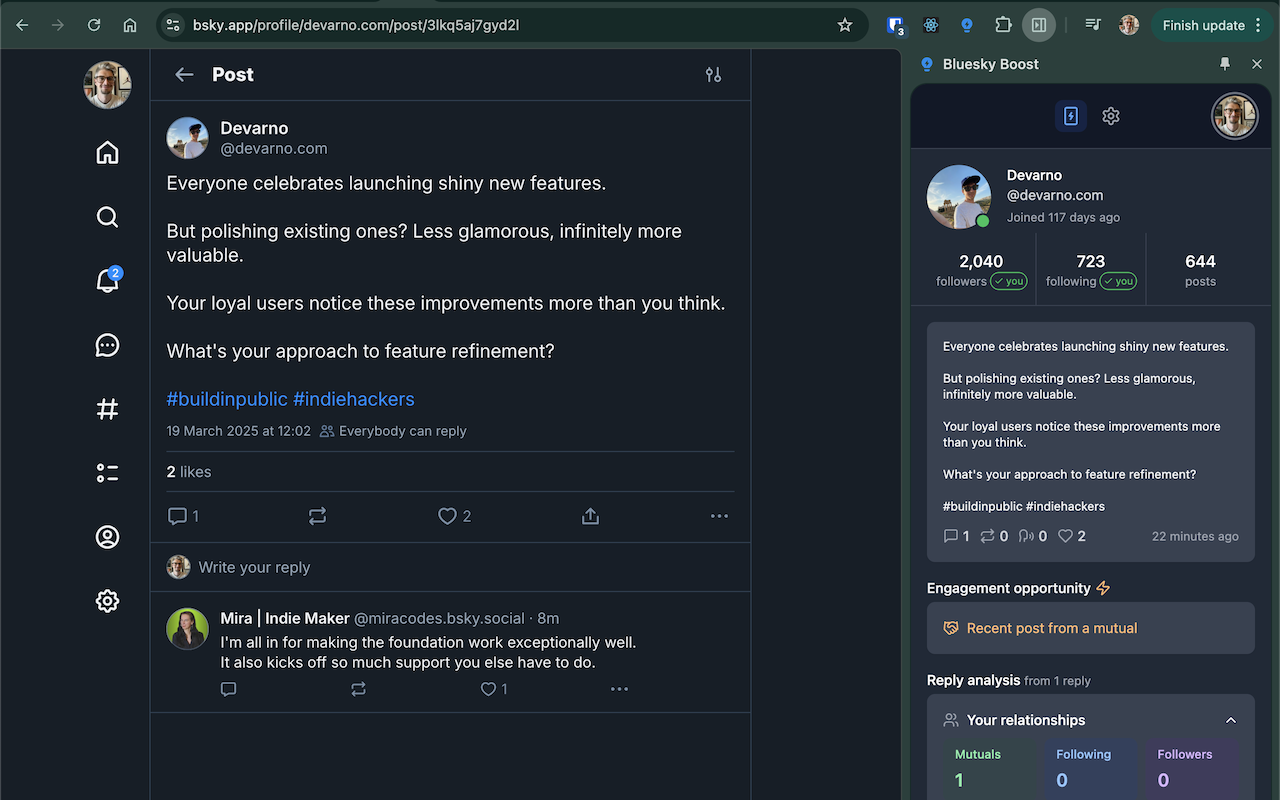The image size is (1280, 800).
Task: Open the media controls icon in toolbar
Action: [x=1093, y=25]
